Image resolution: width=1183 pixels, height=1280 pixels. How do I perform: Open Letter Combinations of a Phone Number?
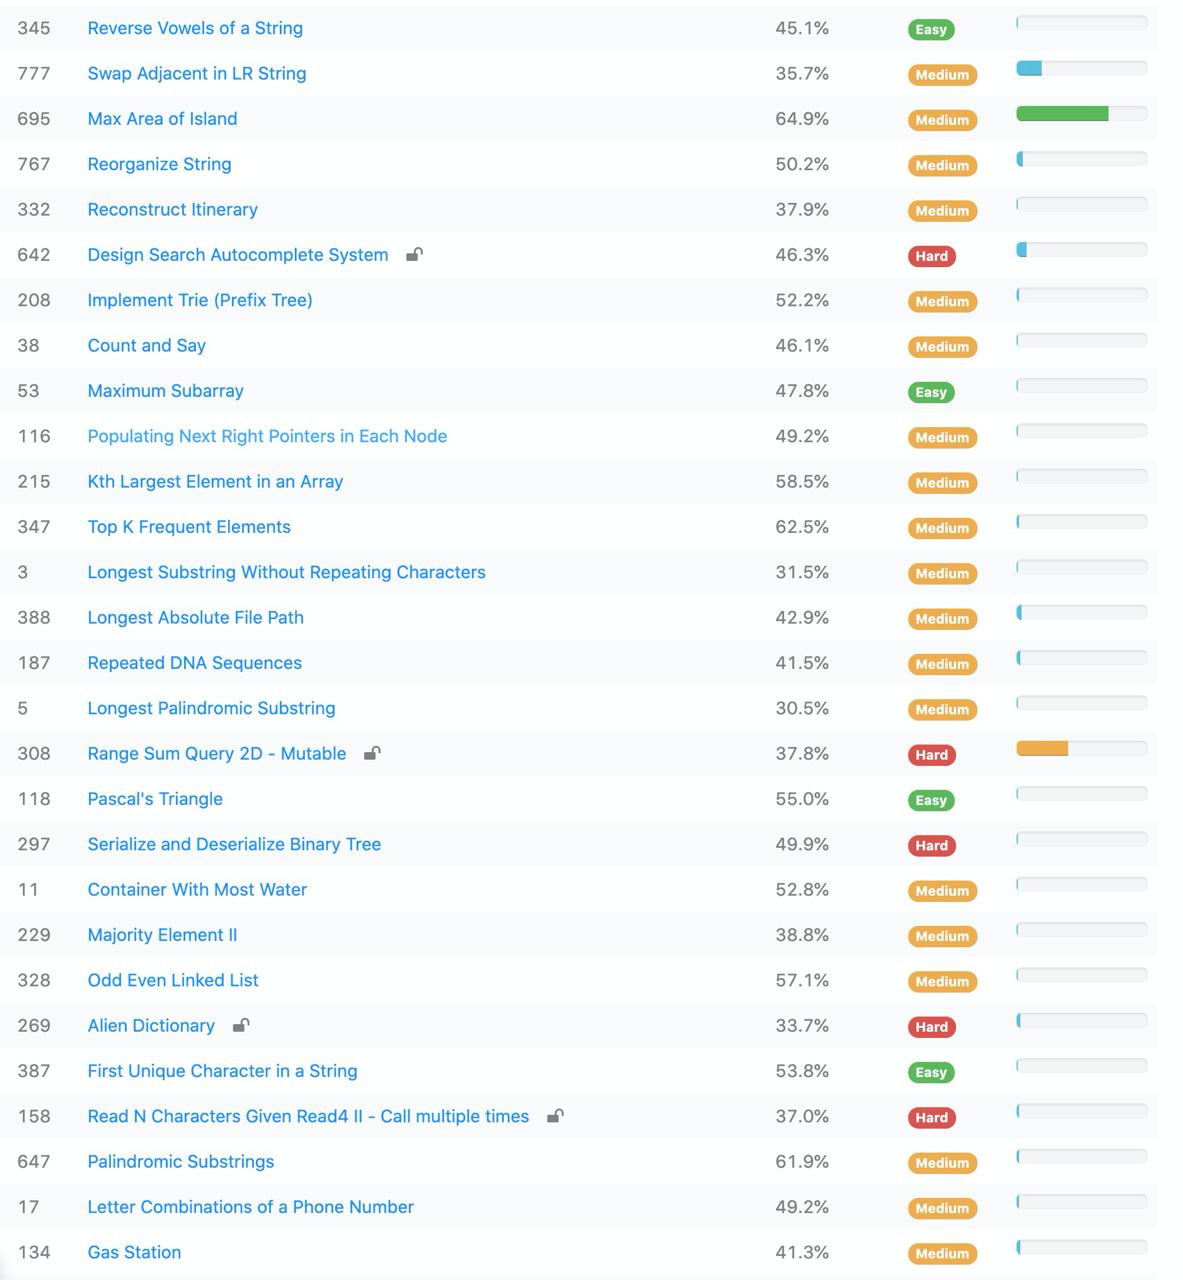[250, 1207]
